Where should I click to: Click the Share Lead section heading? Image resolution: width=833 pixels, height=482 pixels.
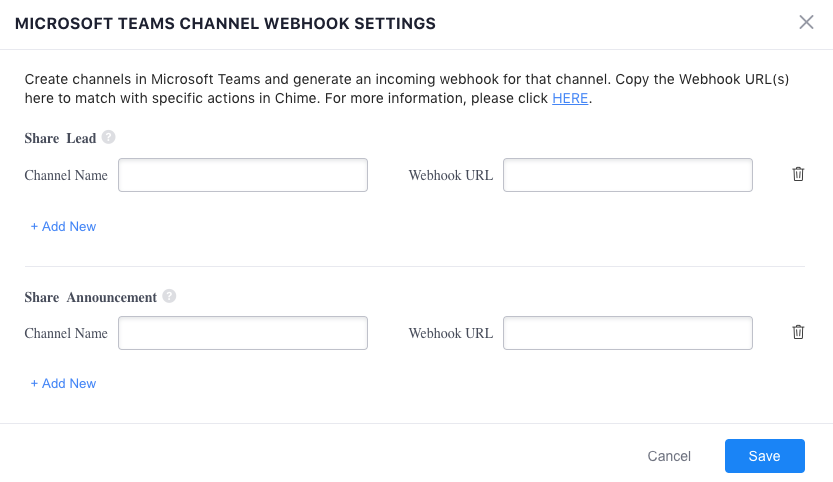coord(59,138)
